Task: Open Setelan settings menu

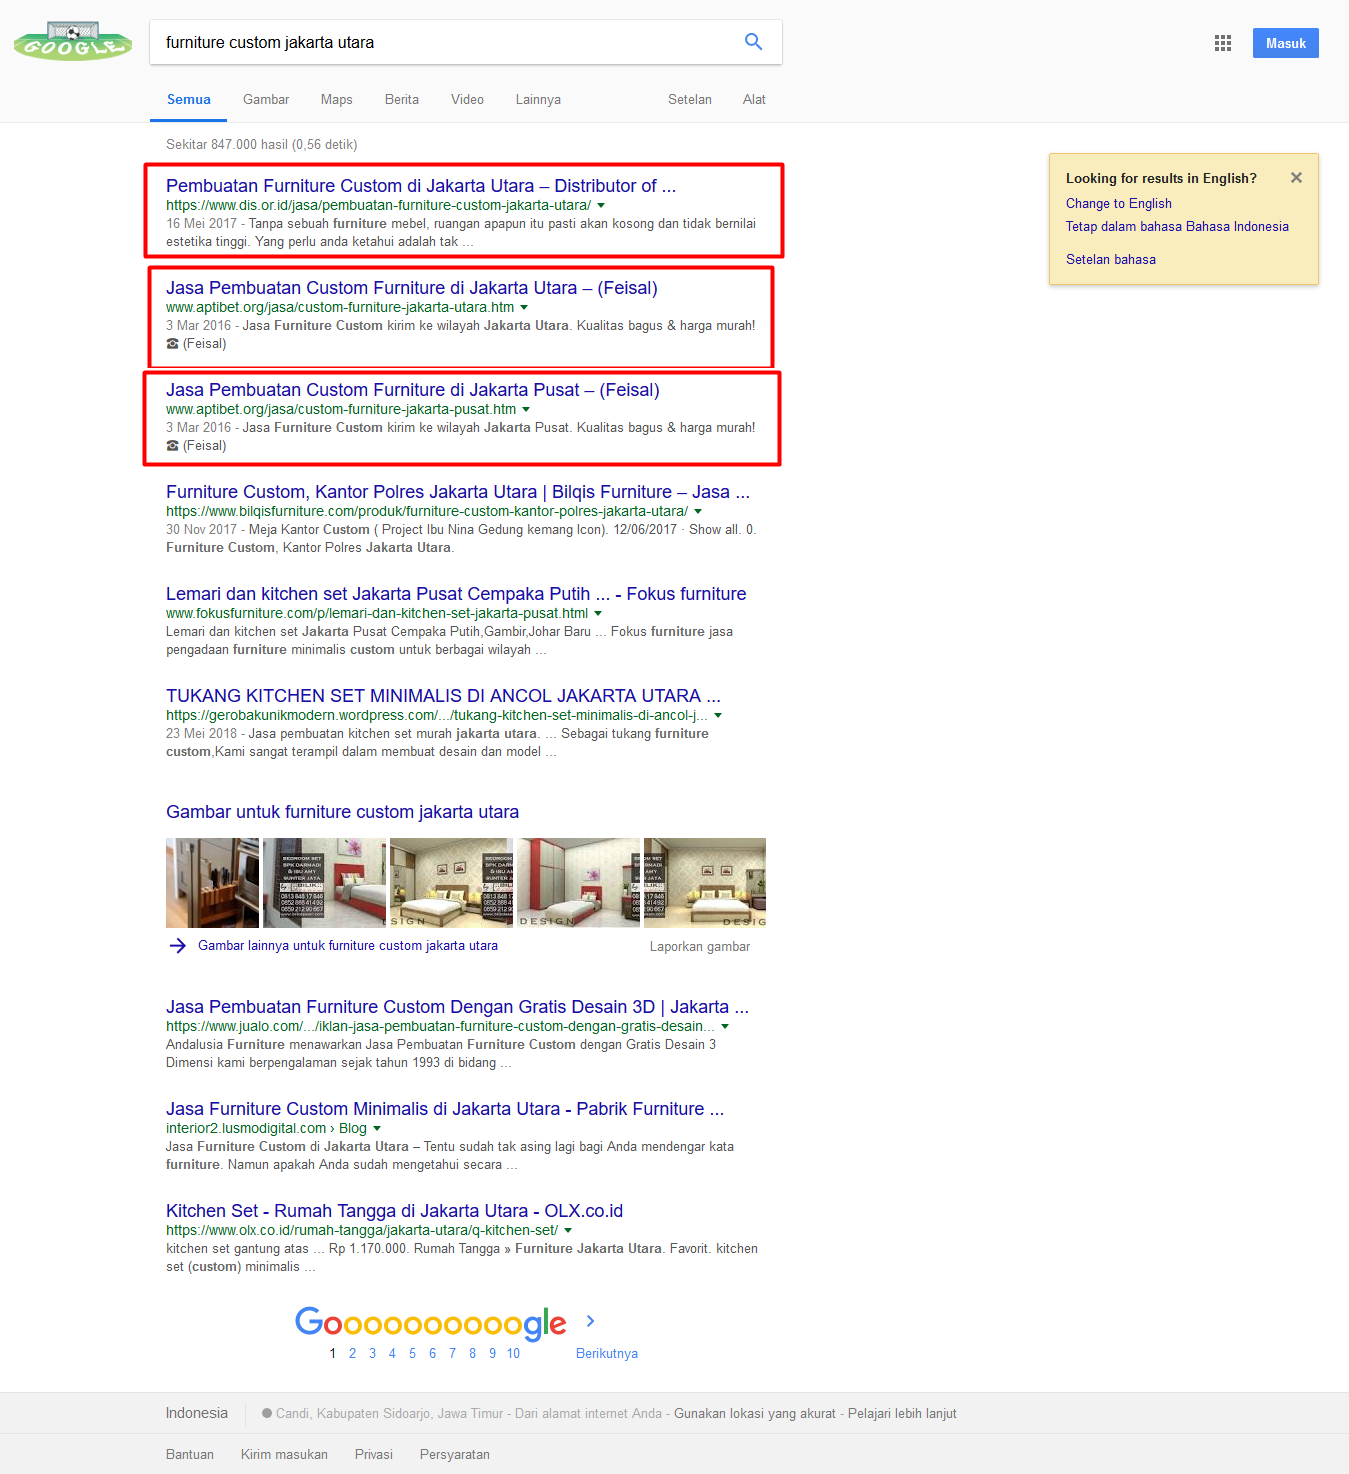Action: pyautogui.click(x=690, y=100)
